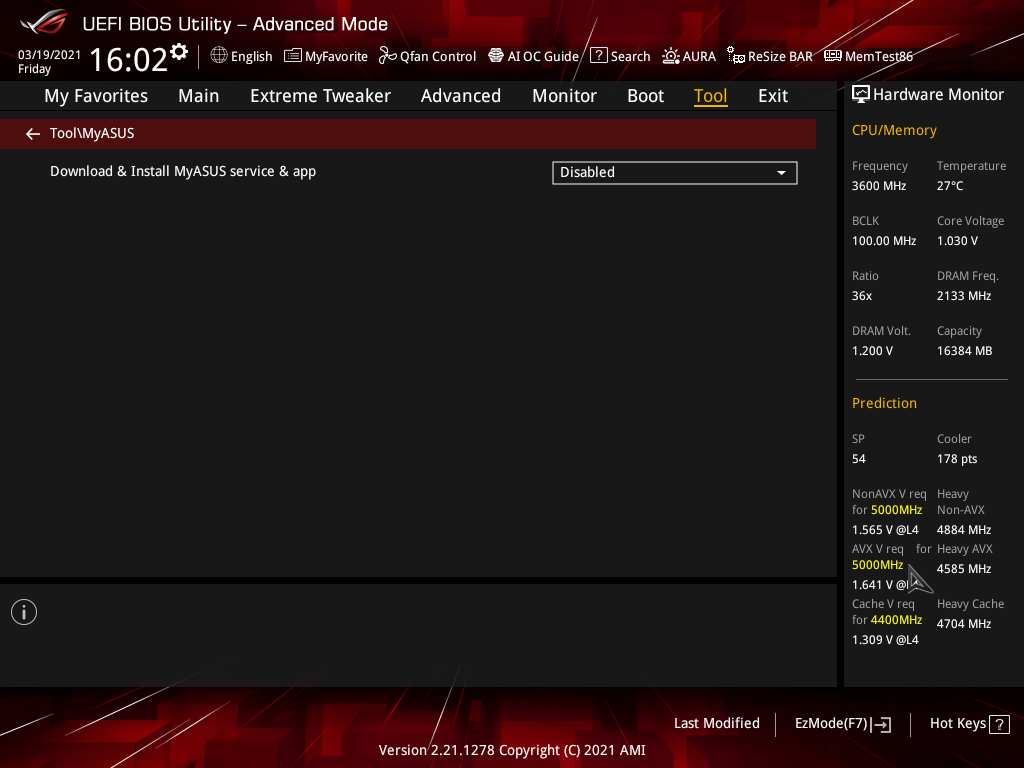Open the AI OC Guide brain icon
Screen dimensions: 1024x768
(x=496, y=56)
